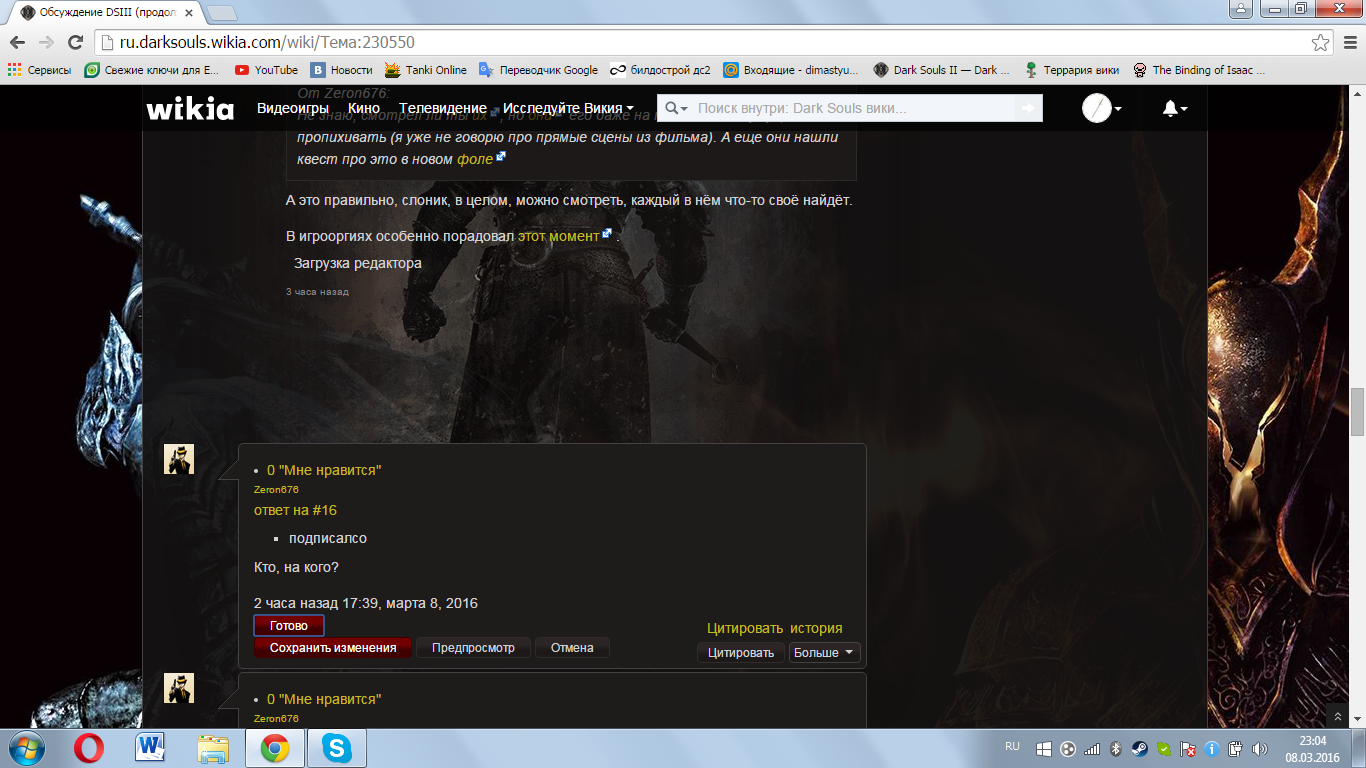
Task: Follow the фоле link in the quote
Action: pyautogui.click(x=475, y=159)
